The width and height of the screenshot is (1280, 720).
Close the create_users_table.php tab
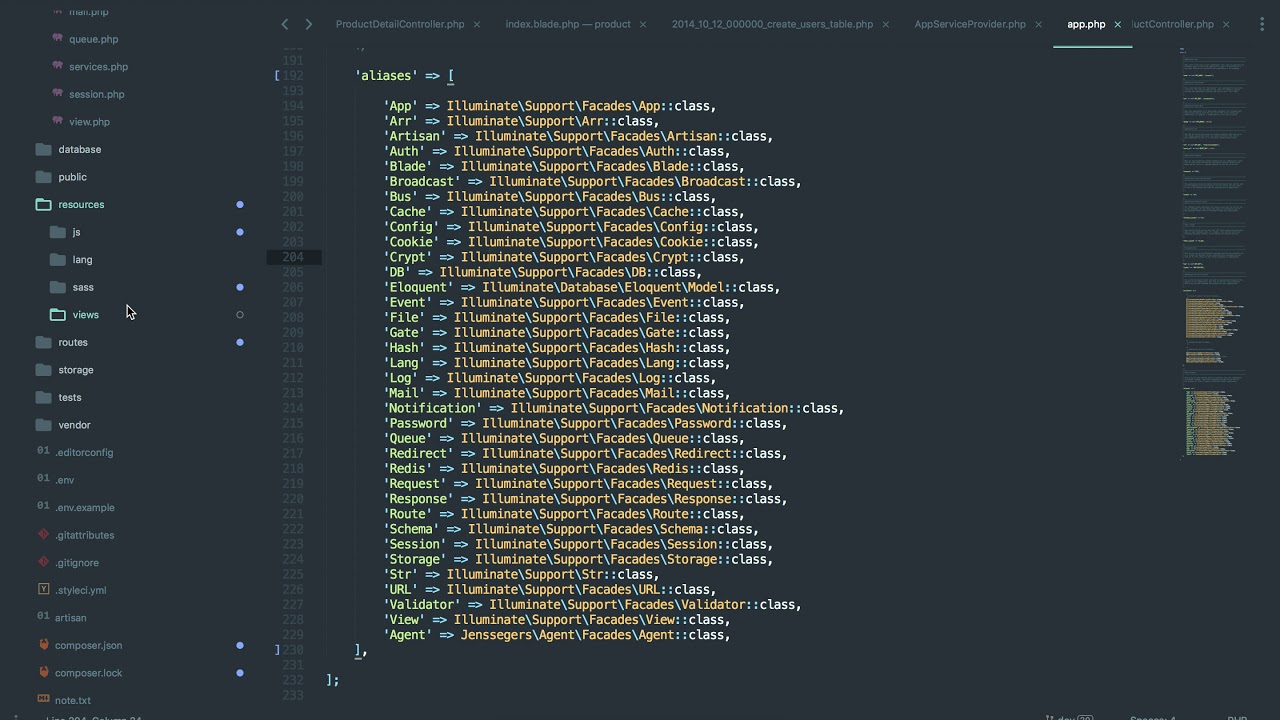point(886,25)
